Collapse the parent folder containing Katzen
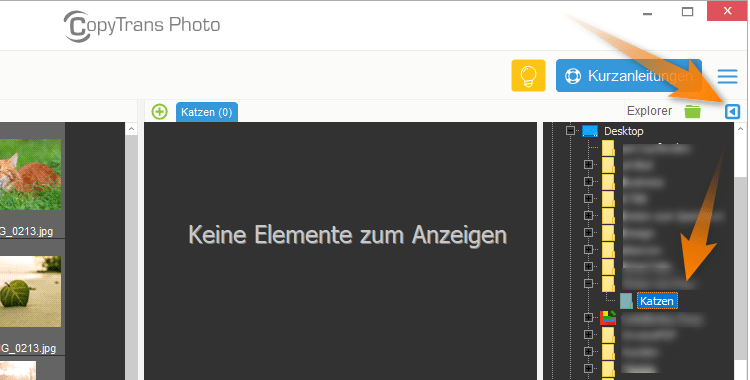This screenshot has width=750, height=380. (588, 283)
